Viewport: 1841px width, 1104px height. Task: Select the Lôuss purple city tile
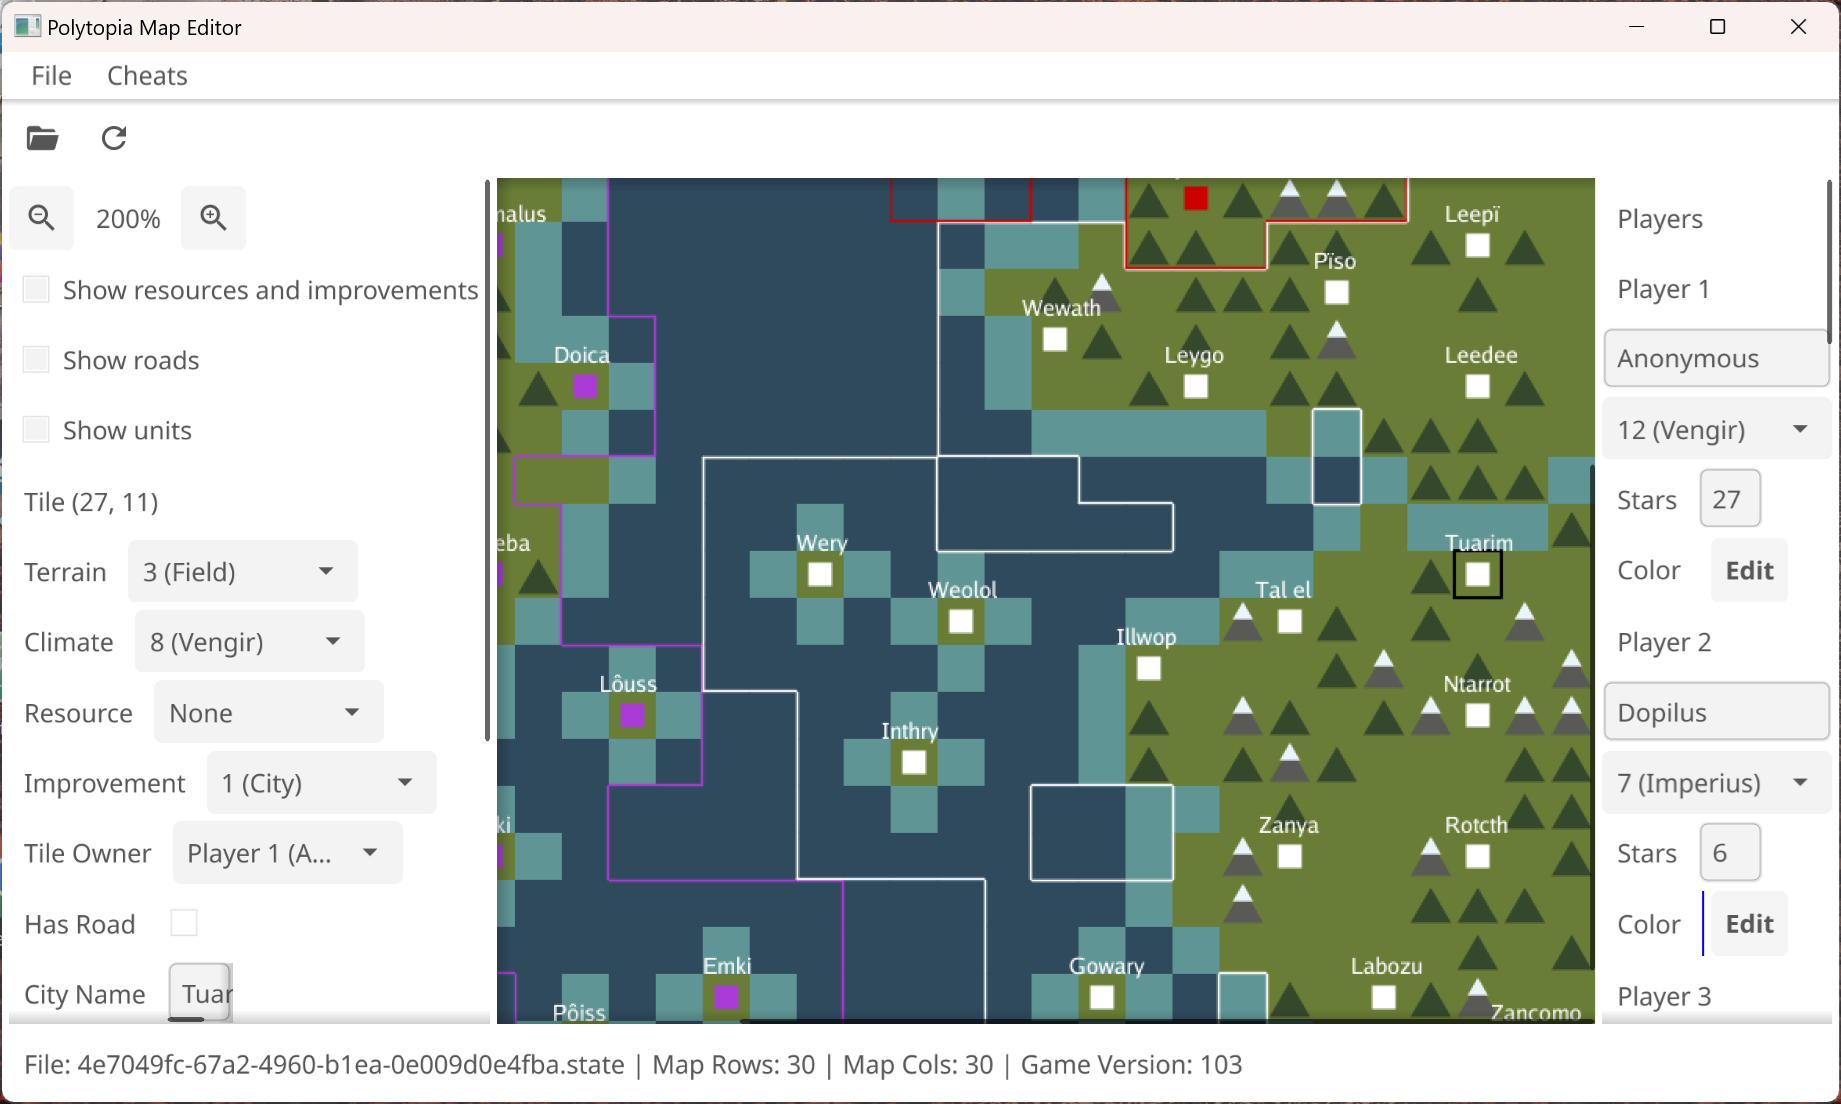(x=632, y=716)
